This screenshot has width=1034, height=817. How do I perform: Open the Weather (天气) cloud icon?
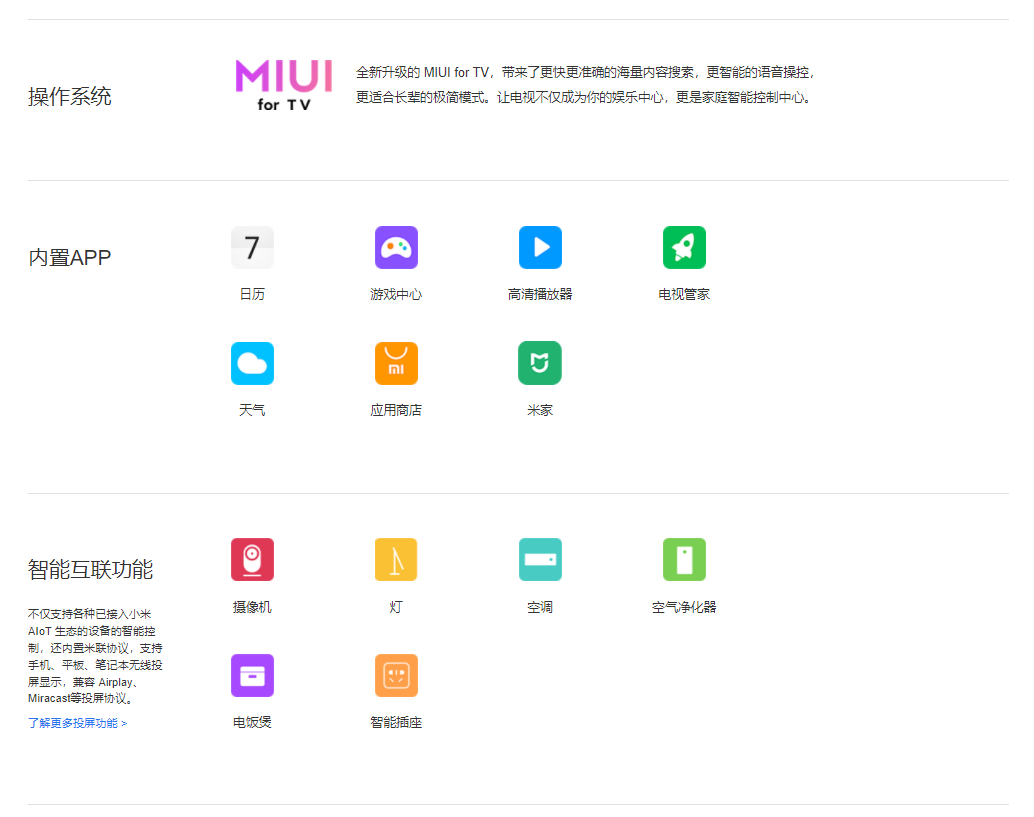coord(252,363)
